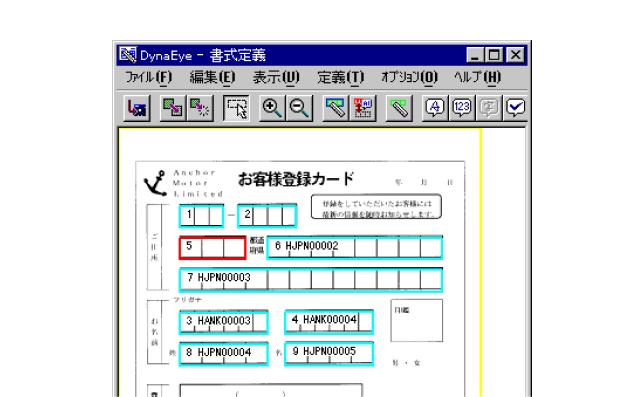Click the speech bubble letter A icon
The width and height of the screenshot is (644, 397).
pyautogui.click(x=435, y=108)
